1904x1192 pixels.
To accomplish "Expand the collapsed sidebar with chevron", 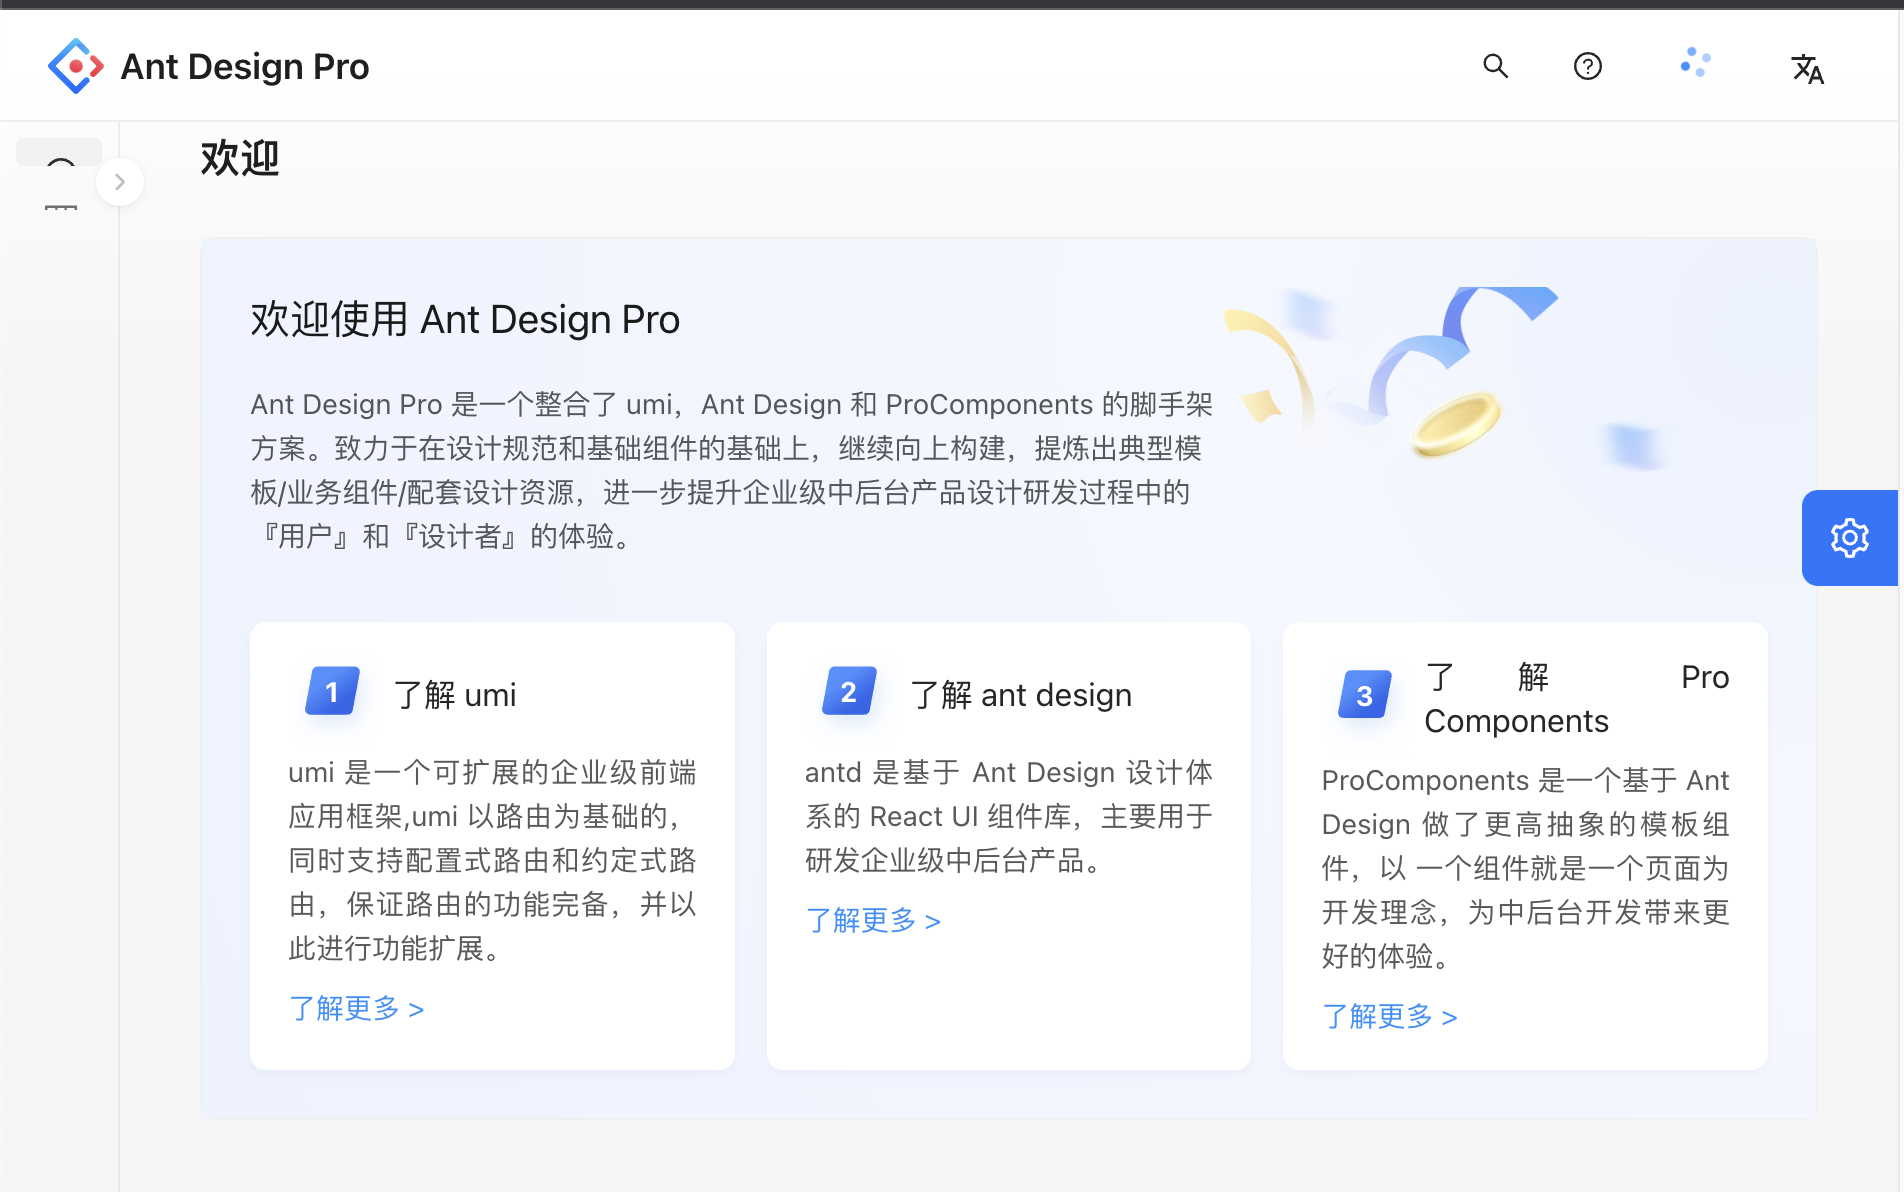I will tap(120, 182).
